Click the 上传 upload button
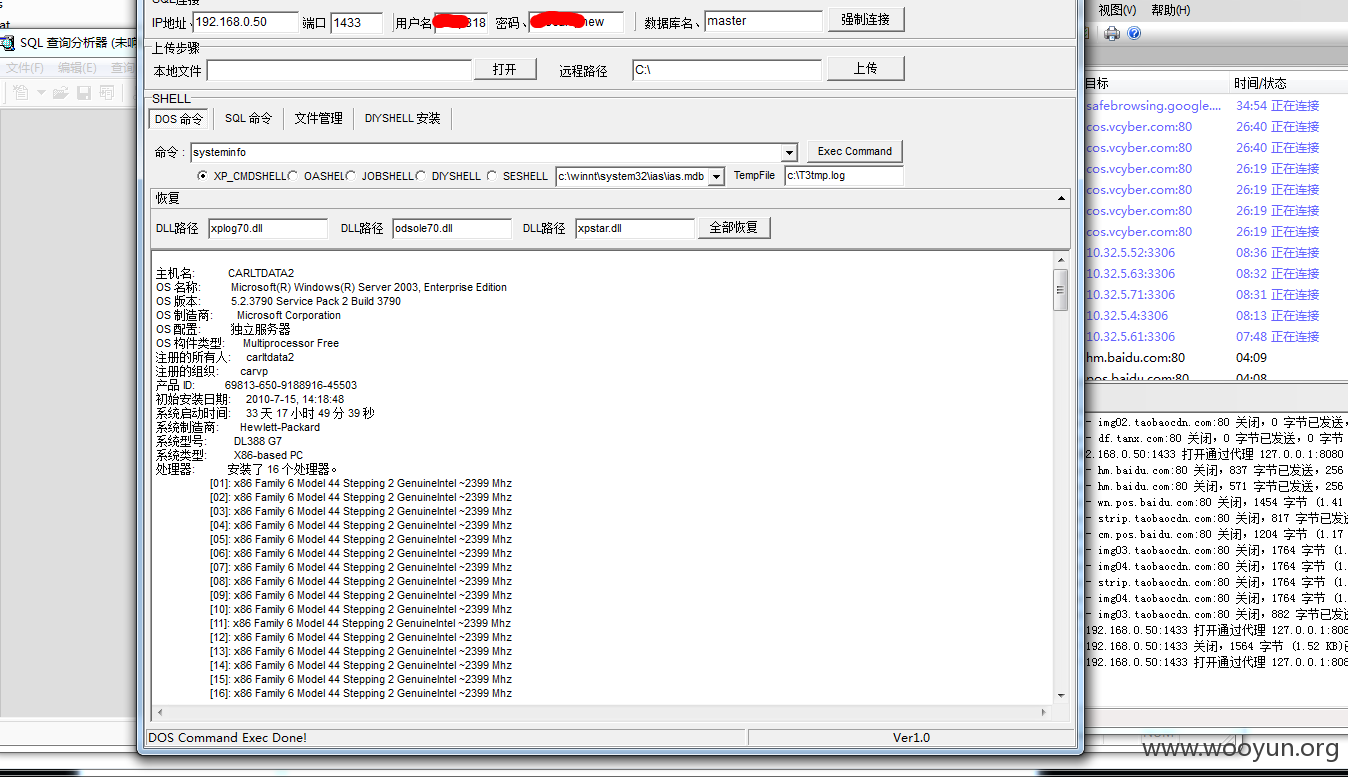 [866, 68]
